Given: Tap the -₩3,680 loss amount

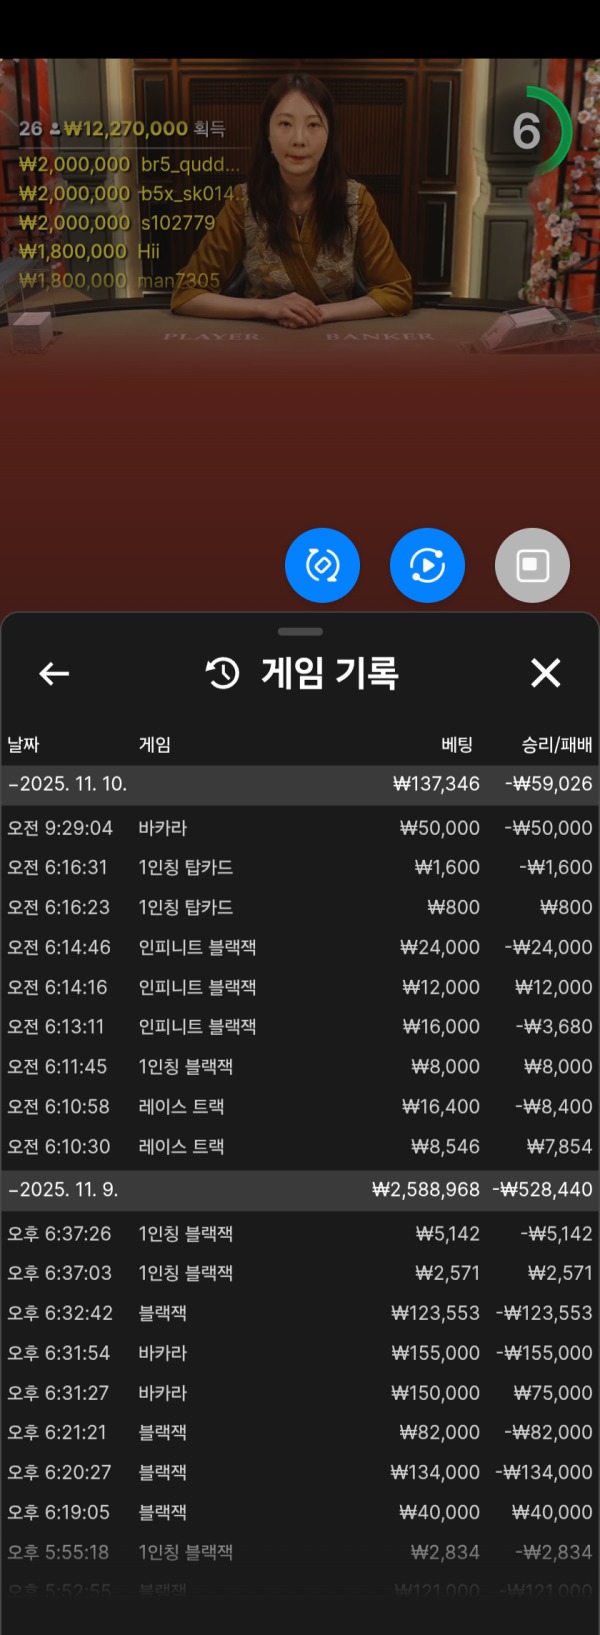Looking at the screenshot, I should [553, 1027].
